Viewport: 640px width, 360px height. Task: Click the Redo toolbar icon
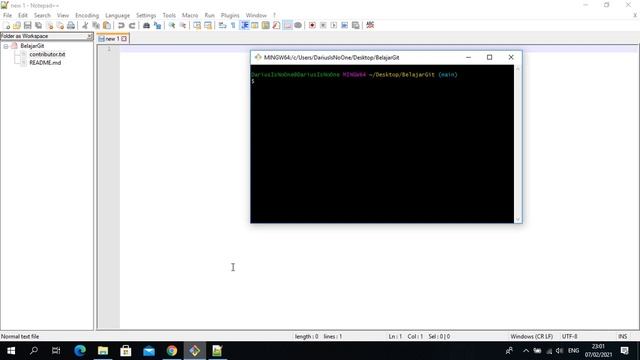[132, 25]
